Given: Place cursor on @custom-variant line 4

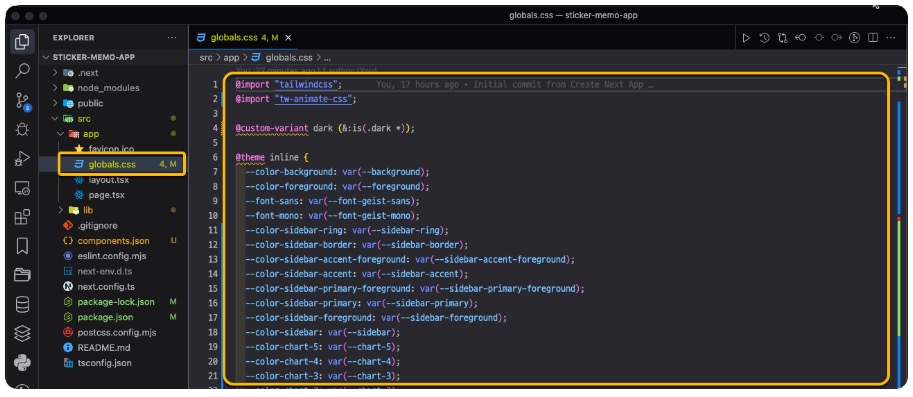Looking at the screenshot, I should 325,128.
